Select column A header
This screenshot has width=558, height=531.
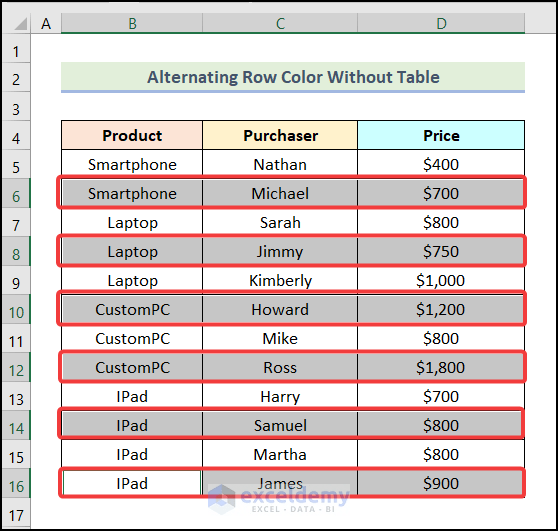point(46,23)
